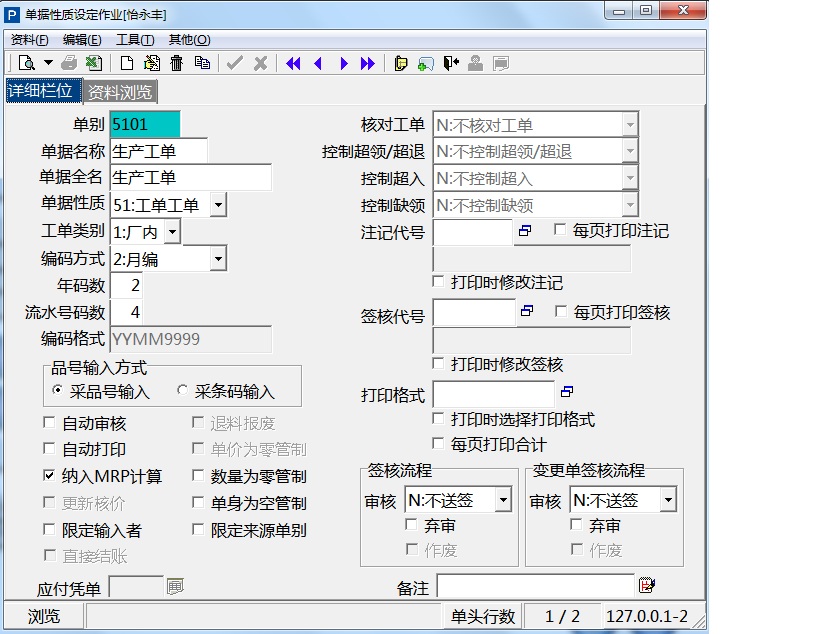The width and height of the screenshot is (816, 634).
Task: Open lookup window next to 打印格式 field
Action: [567, 391]
